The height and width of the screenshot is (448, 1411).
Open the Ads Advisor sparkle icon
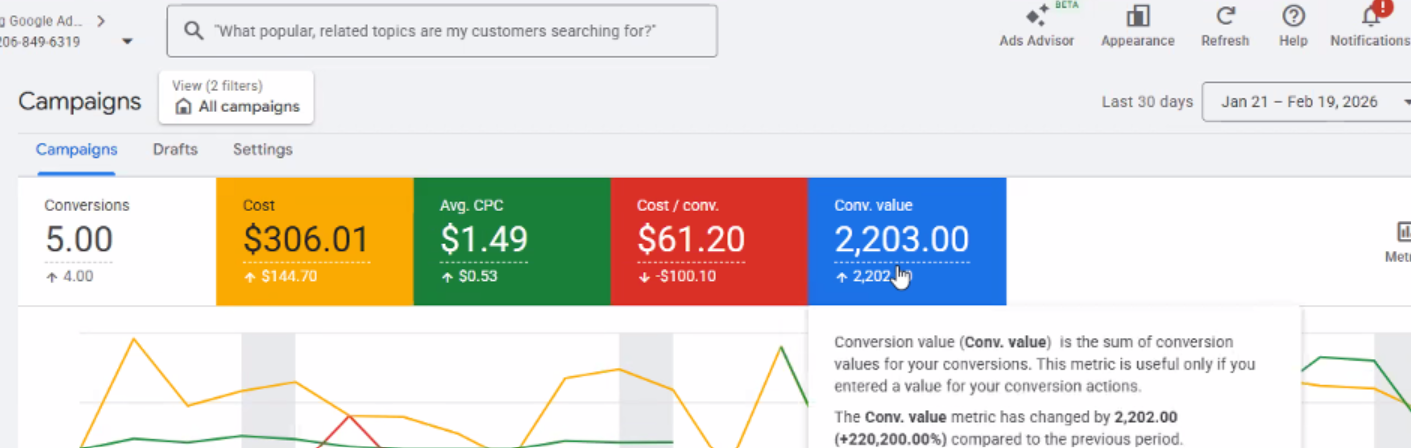tap(1037, 16)
